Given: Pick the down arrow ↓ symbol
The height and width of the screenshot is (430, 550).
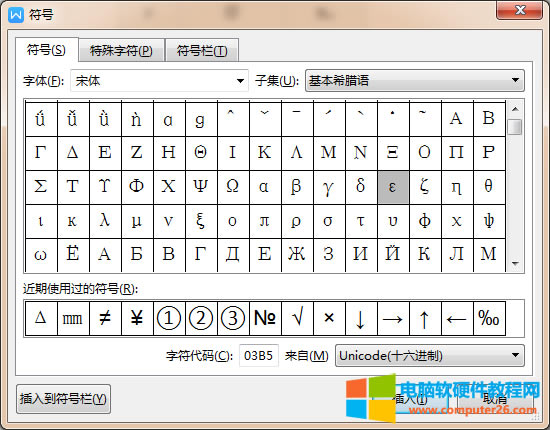Looking at the screenshot, I should [361, 318].
